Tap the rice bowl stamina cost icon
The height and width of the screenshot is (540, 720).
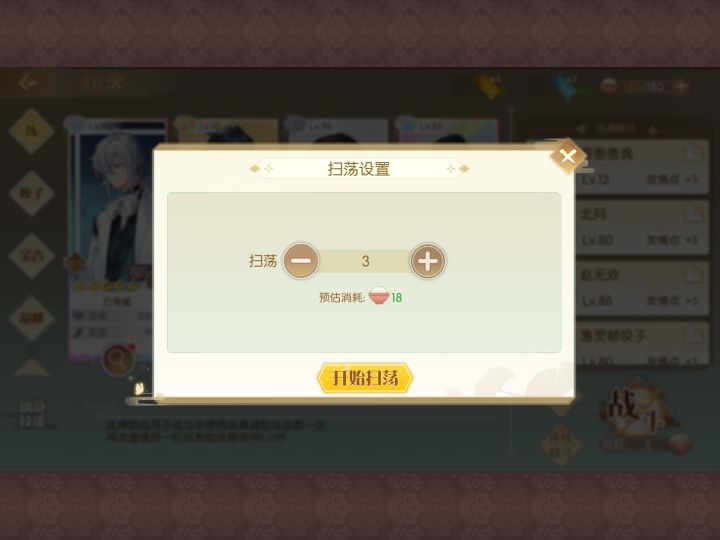click(379, 297)
